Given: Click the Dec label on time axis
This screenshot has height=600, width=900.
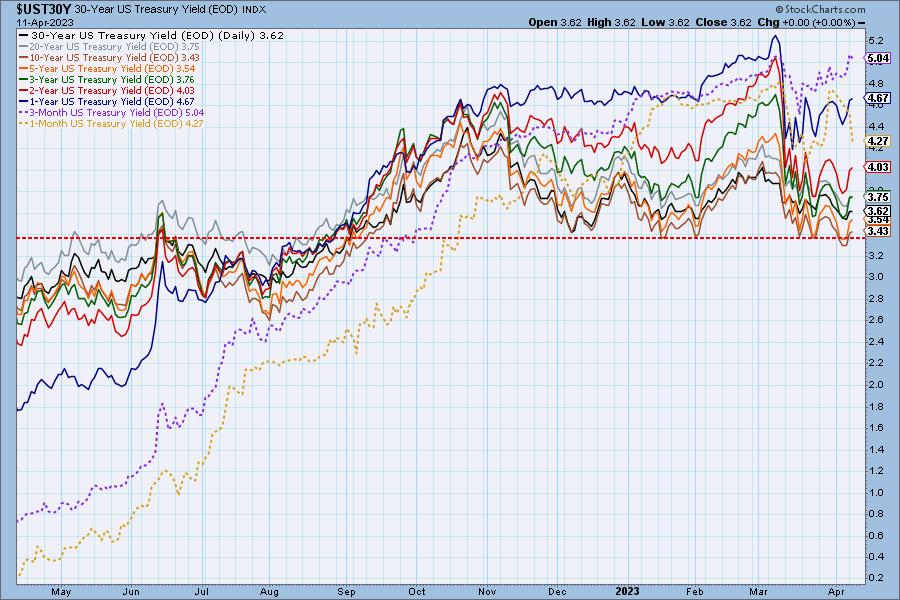Looking at the screenshot, I should pos(557,591).
